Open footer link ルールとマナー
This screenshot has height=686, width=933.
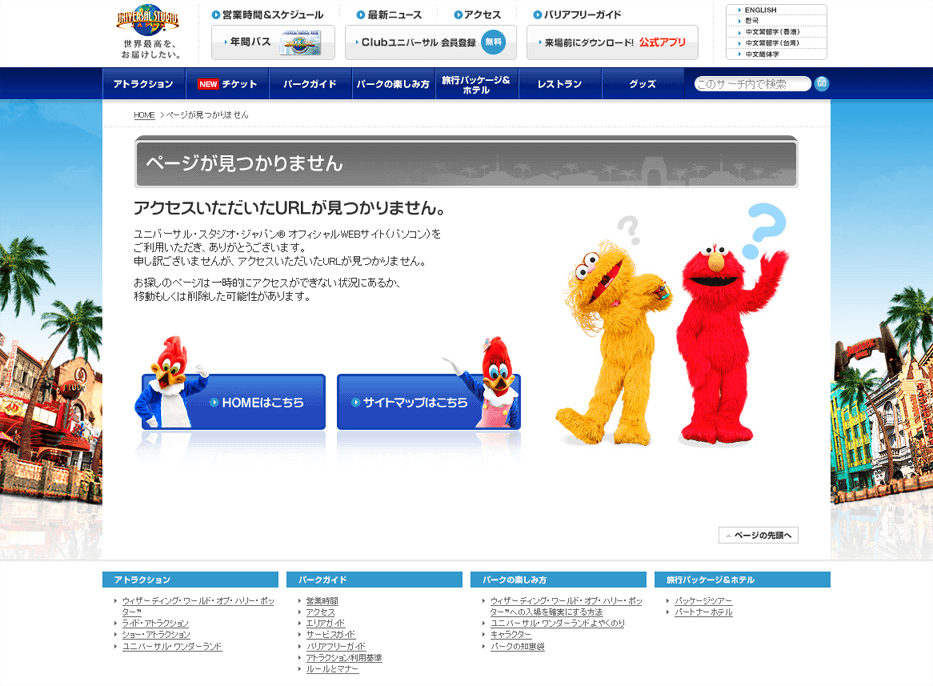point(332,669)
